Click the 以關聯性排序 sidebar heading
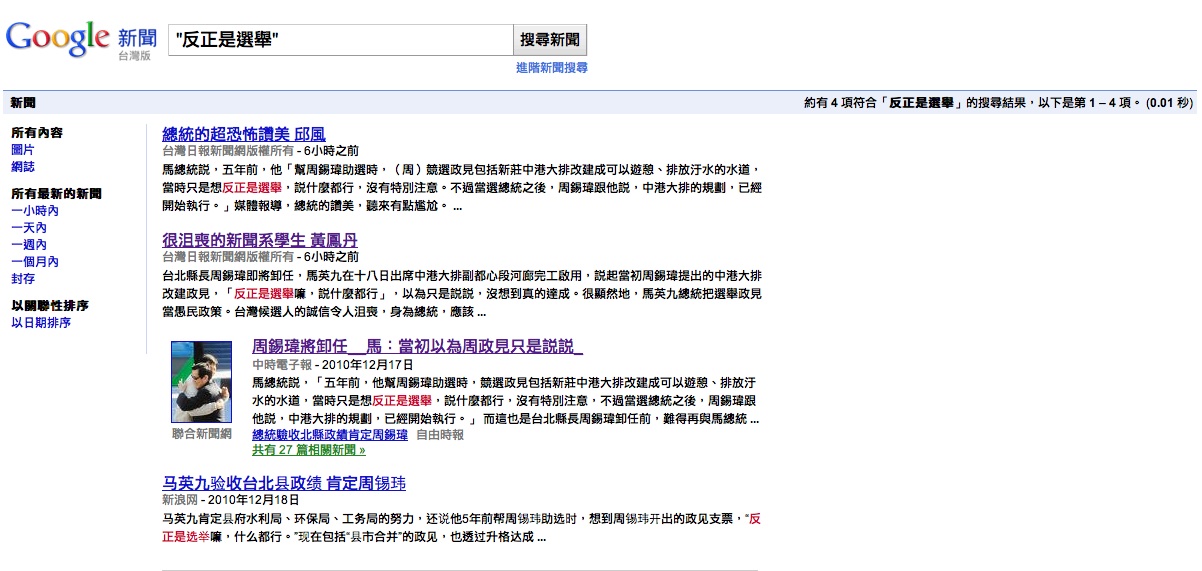The height and width of the screenshot is (571, 1202). (50, 306)
